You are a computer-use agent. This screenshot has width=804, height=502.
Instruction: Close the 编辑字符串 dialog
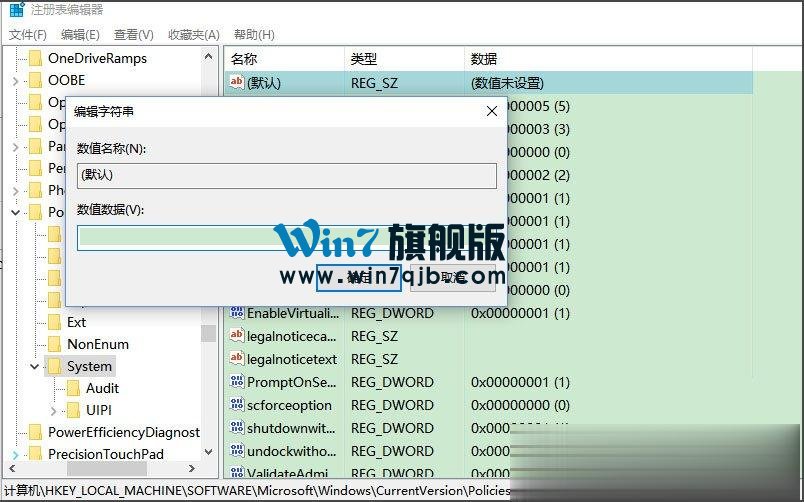pyautogui.click(x=491, y=111)
